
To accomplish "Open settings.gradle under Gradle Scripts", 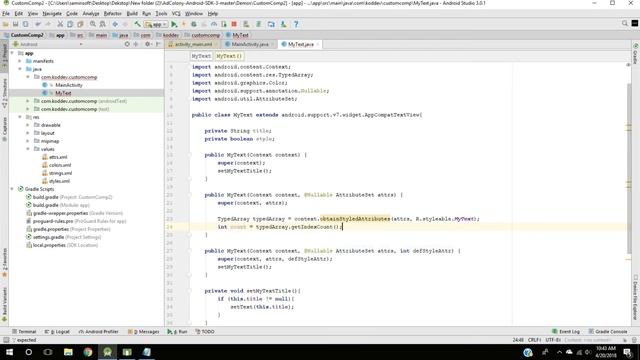I will [48, 237].
